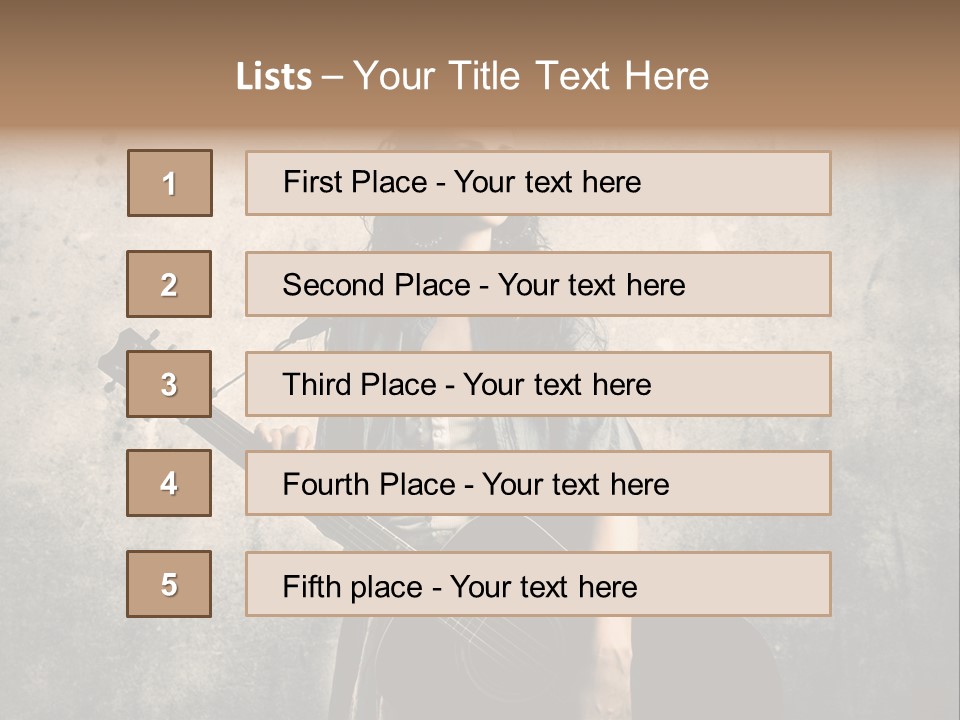Click the 'Second Place - Your text here' box

(538, 284)
